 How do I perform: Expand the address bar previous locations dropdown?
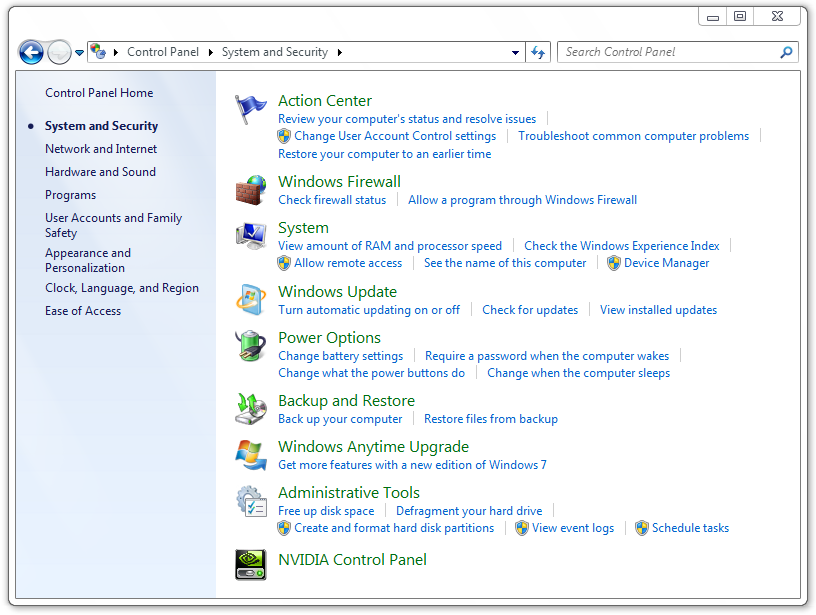pyautogui.click(x=515, y=53)
